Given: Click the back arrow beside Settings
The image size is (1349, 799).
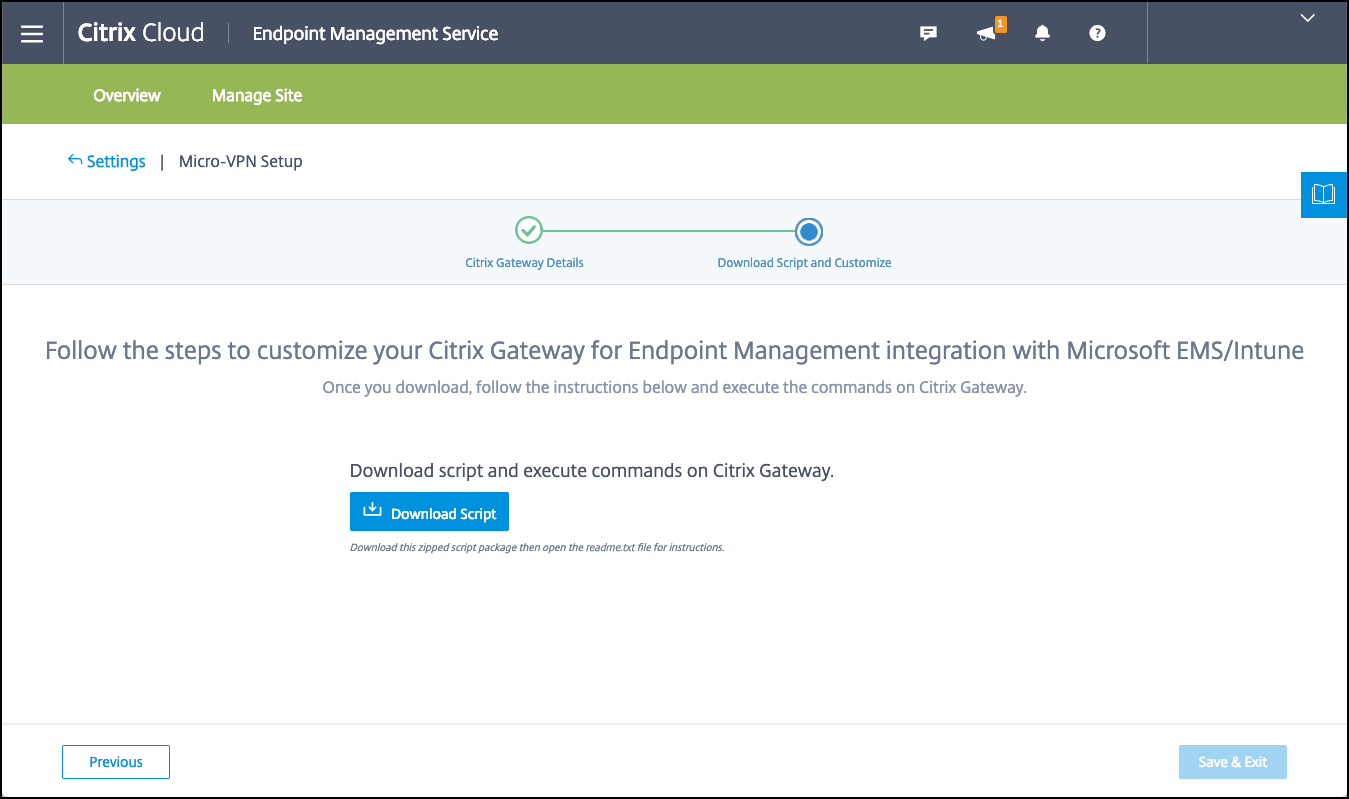Looking at the screenshot, I should point(75,160).
